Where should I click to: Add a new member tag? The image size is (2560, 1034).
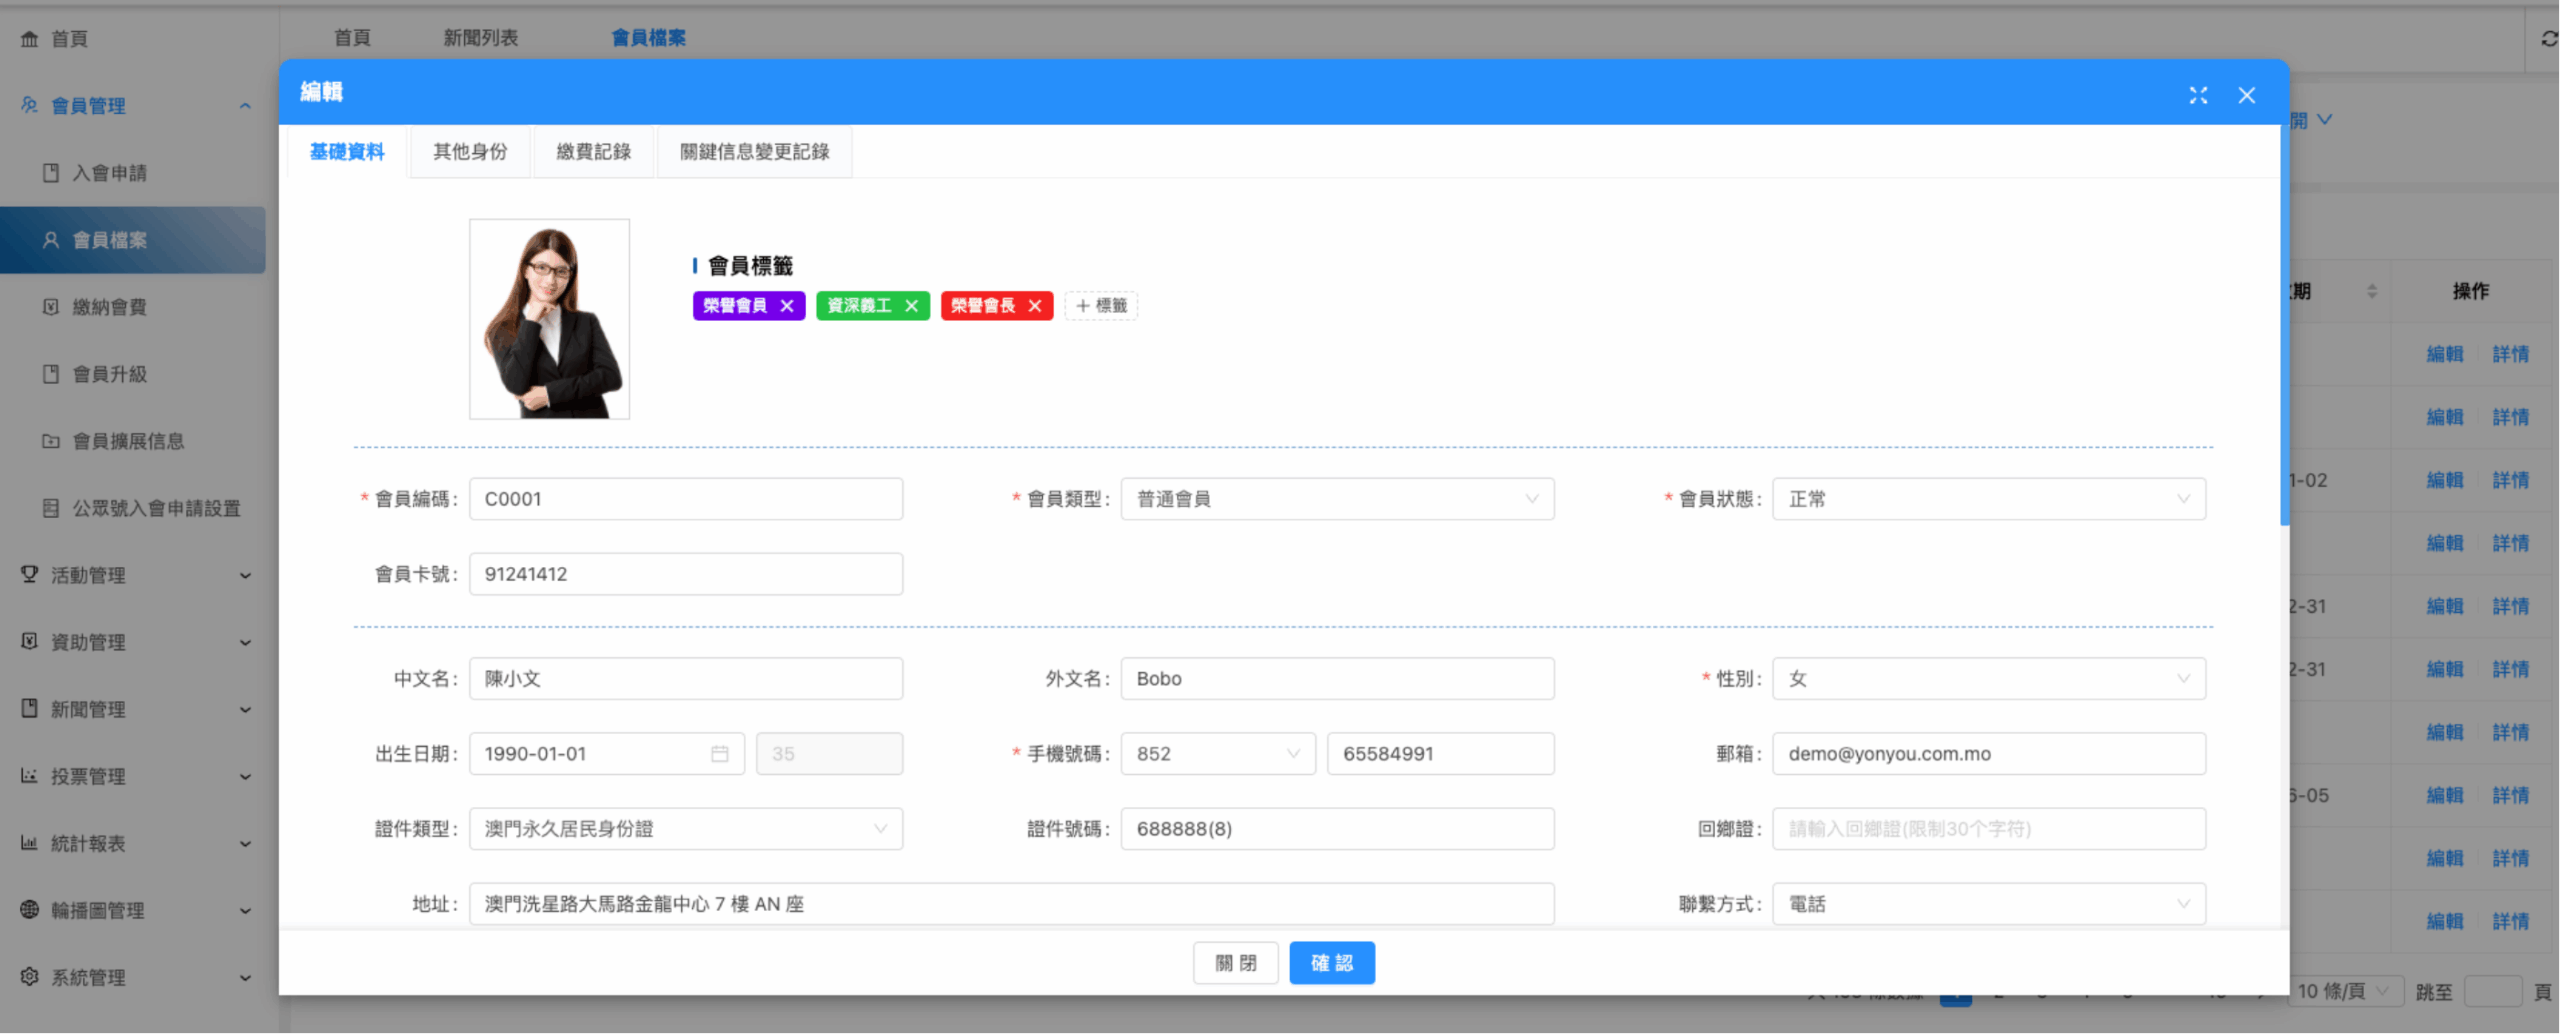coord(1101,306)
